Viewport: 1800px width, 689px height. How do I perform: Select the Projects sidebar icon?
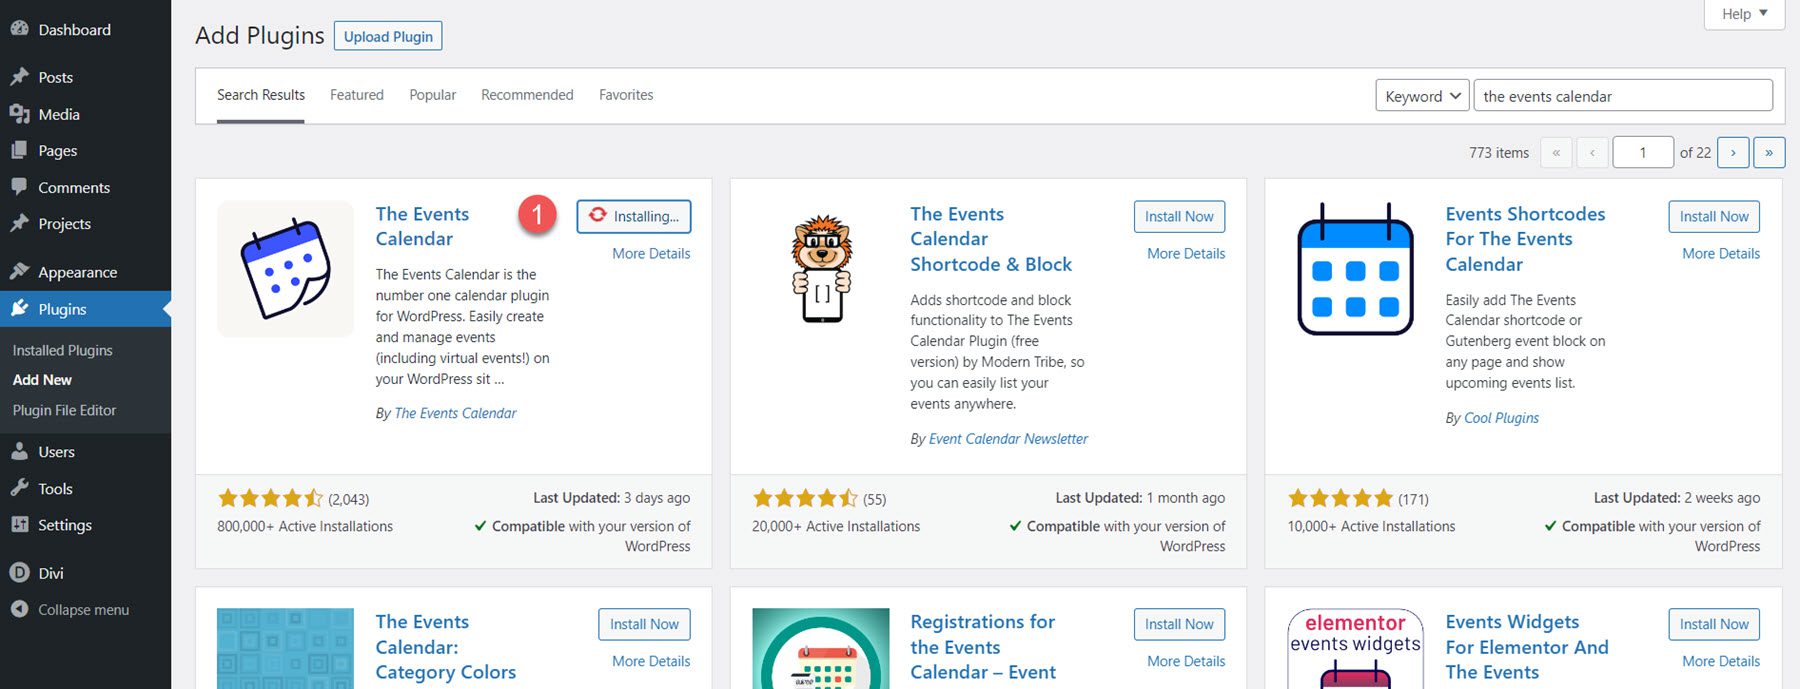[22, 223]
